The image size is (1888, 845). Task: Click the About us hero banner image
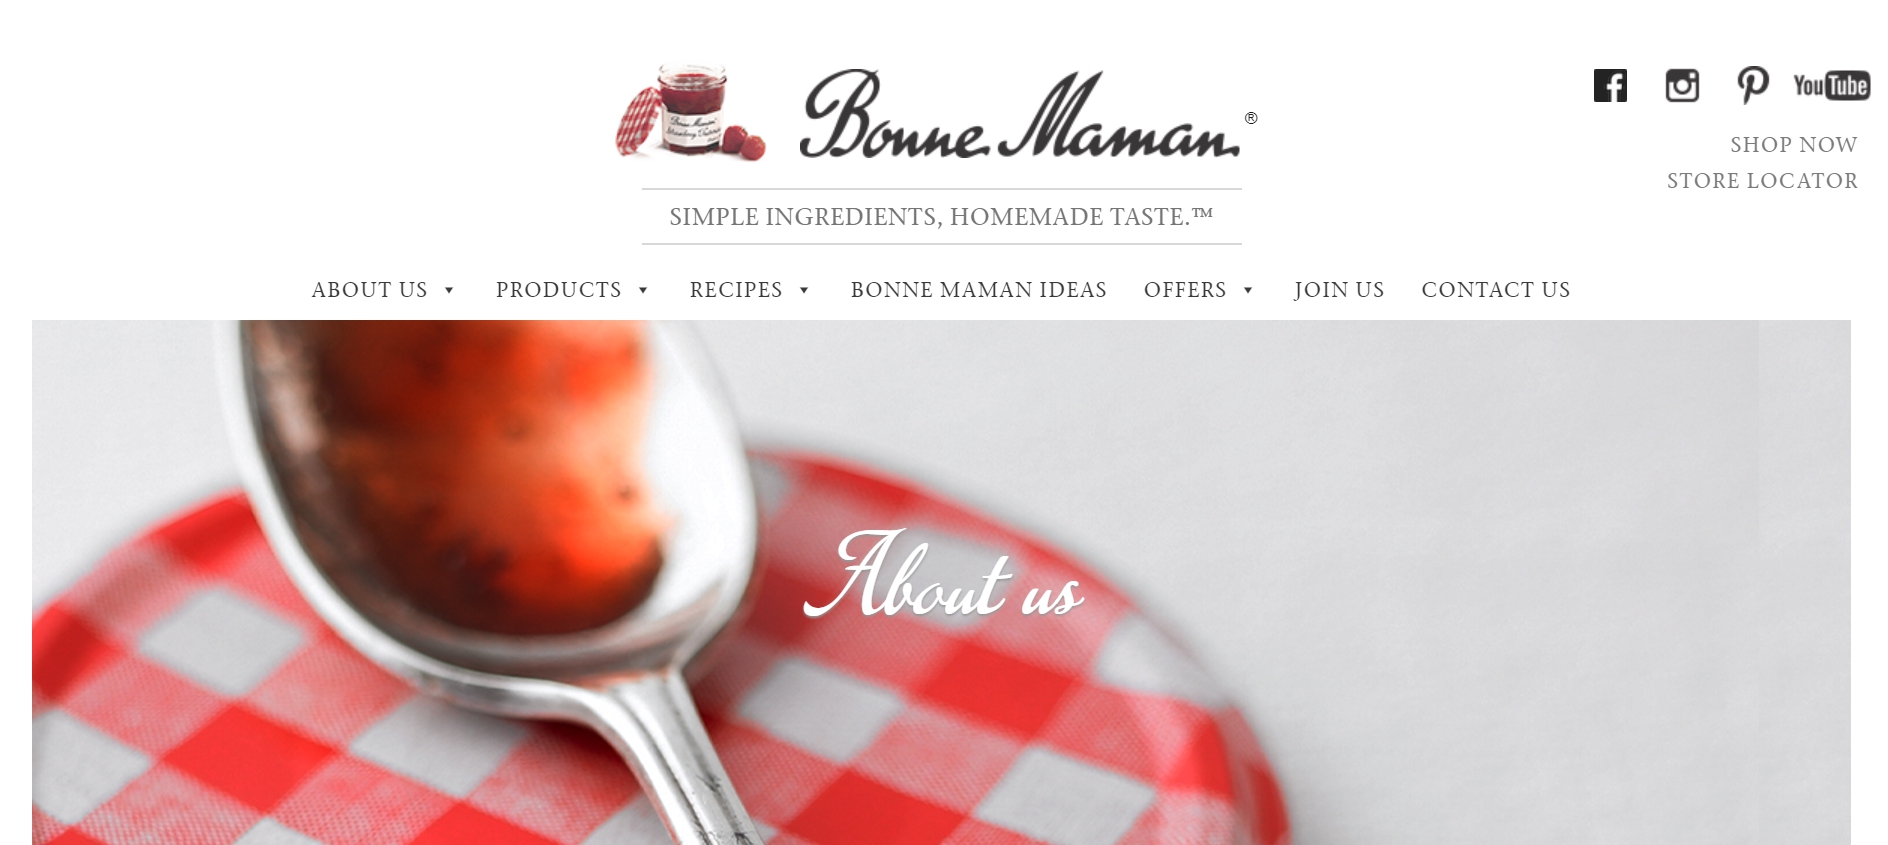941,582
